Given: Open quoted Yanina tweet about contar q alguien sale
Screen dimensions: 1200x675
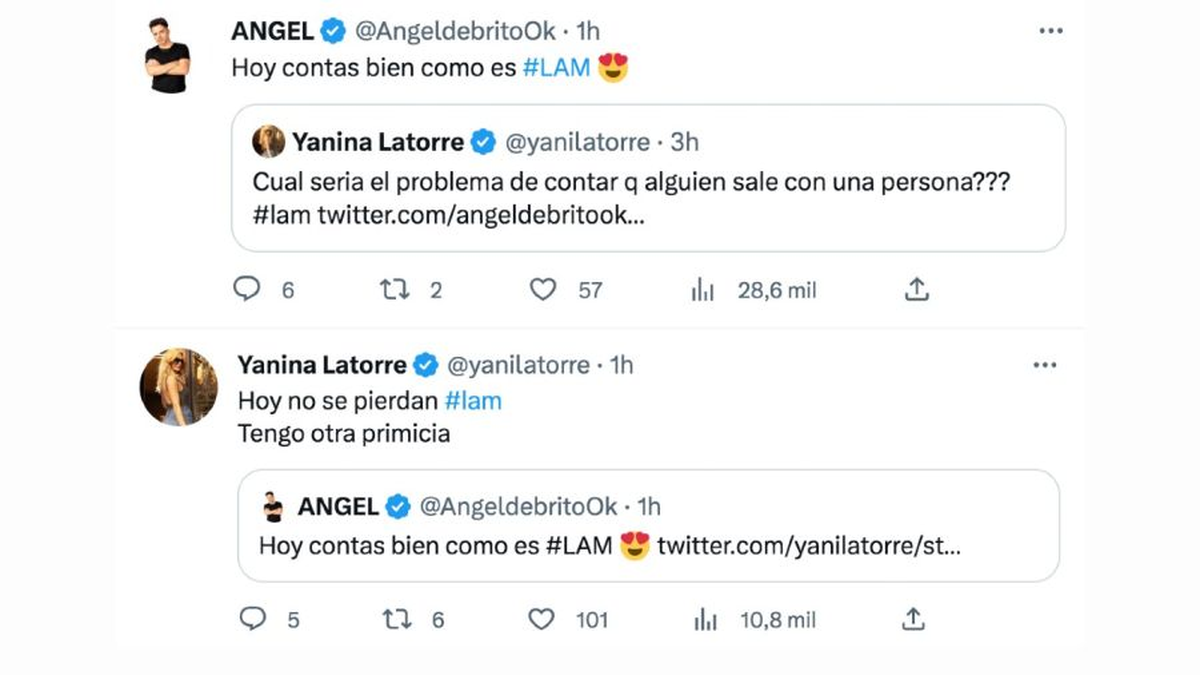Looking at the screenshot, I should pos(648,187).
